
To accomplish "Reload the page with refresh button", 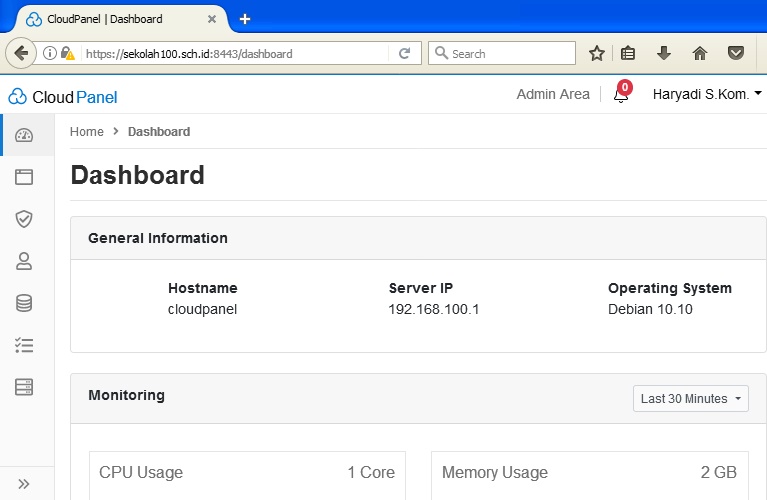I will (x=405, y=54).
